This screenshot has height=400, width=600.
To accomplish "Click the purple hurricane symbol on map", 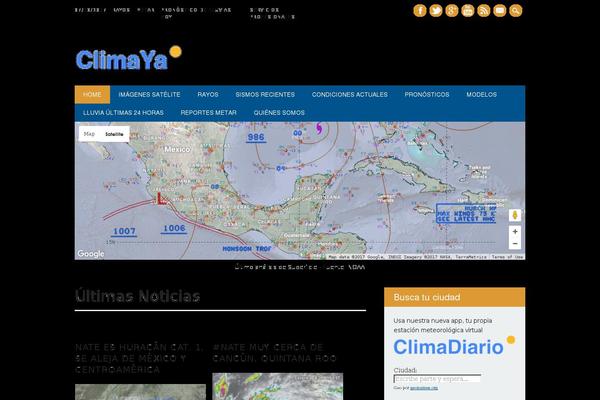I will [319, 128].
